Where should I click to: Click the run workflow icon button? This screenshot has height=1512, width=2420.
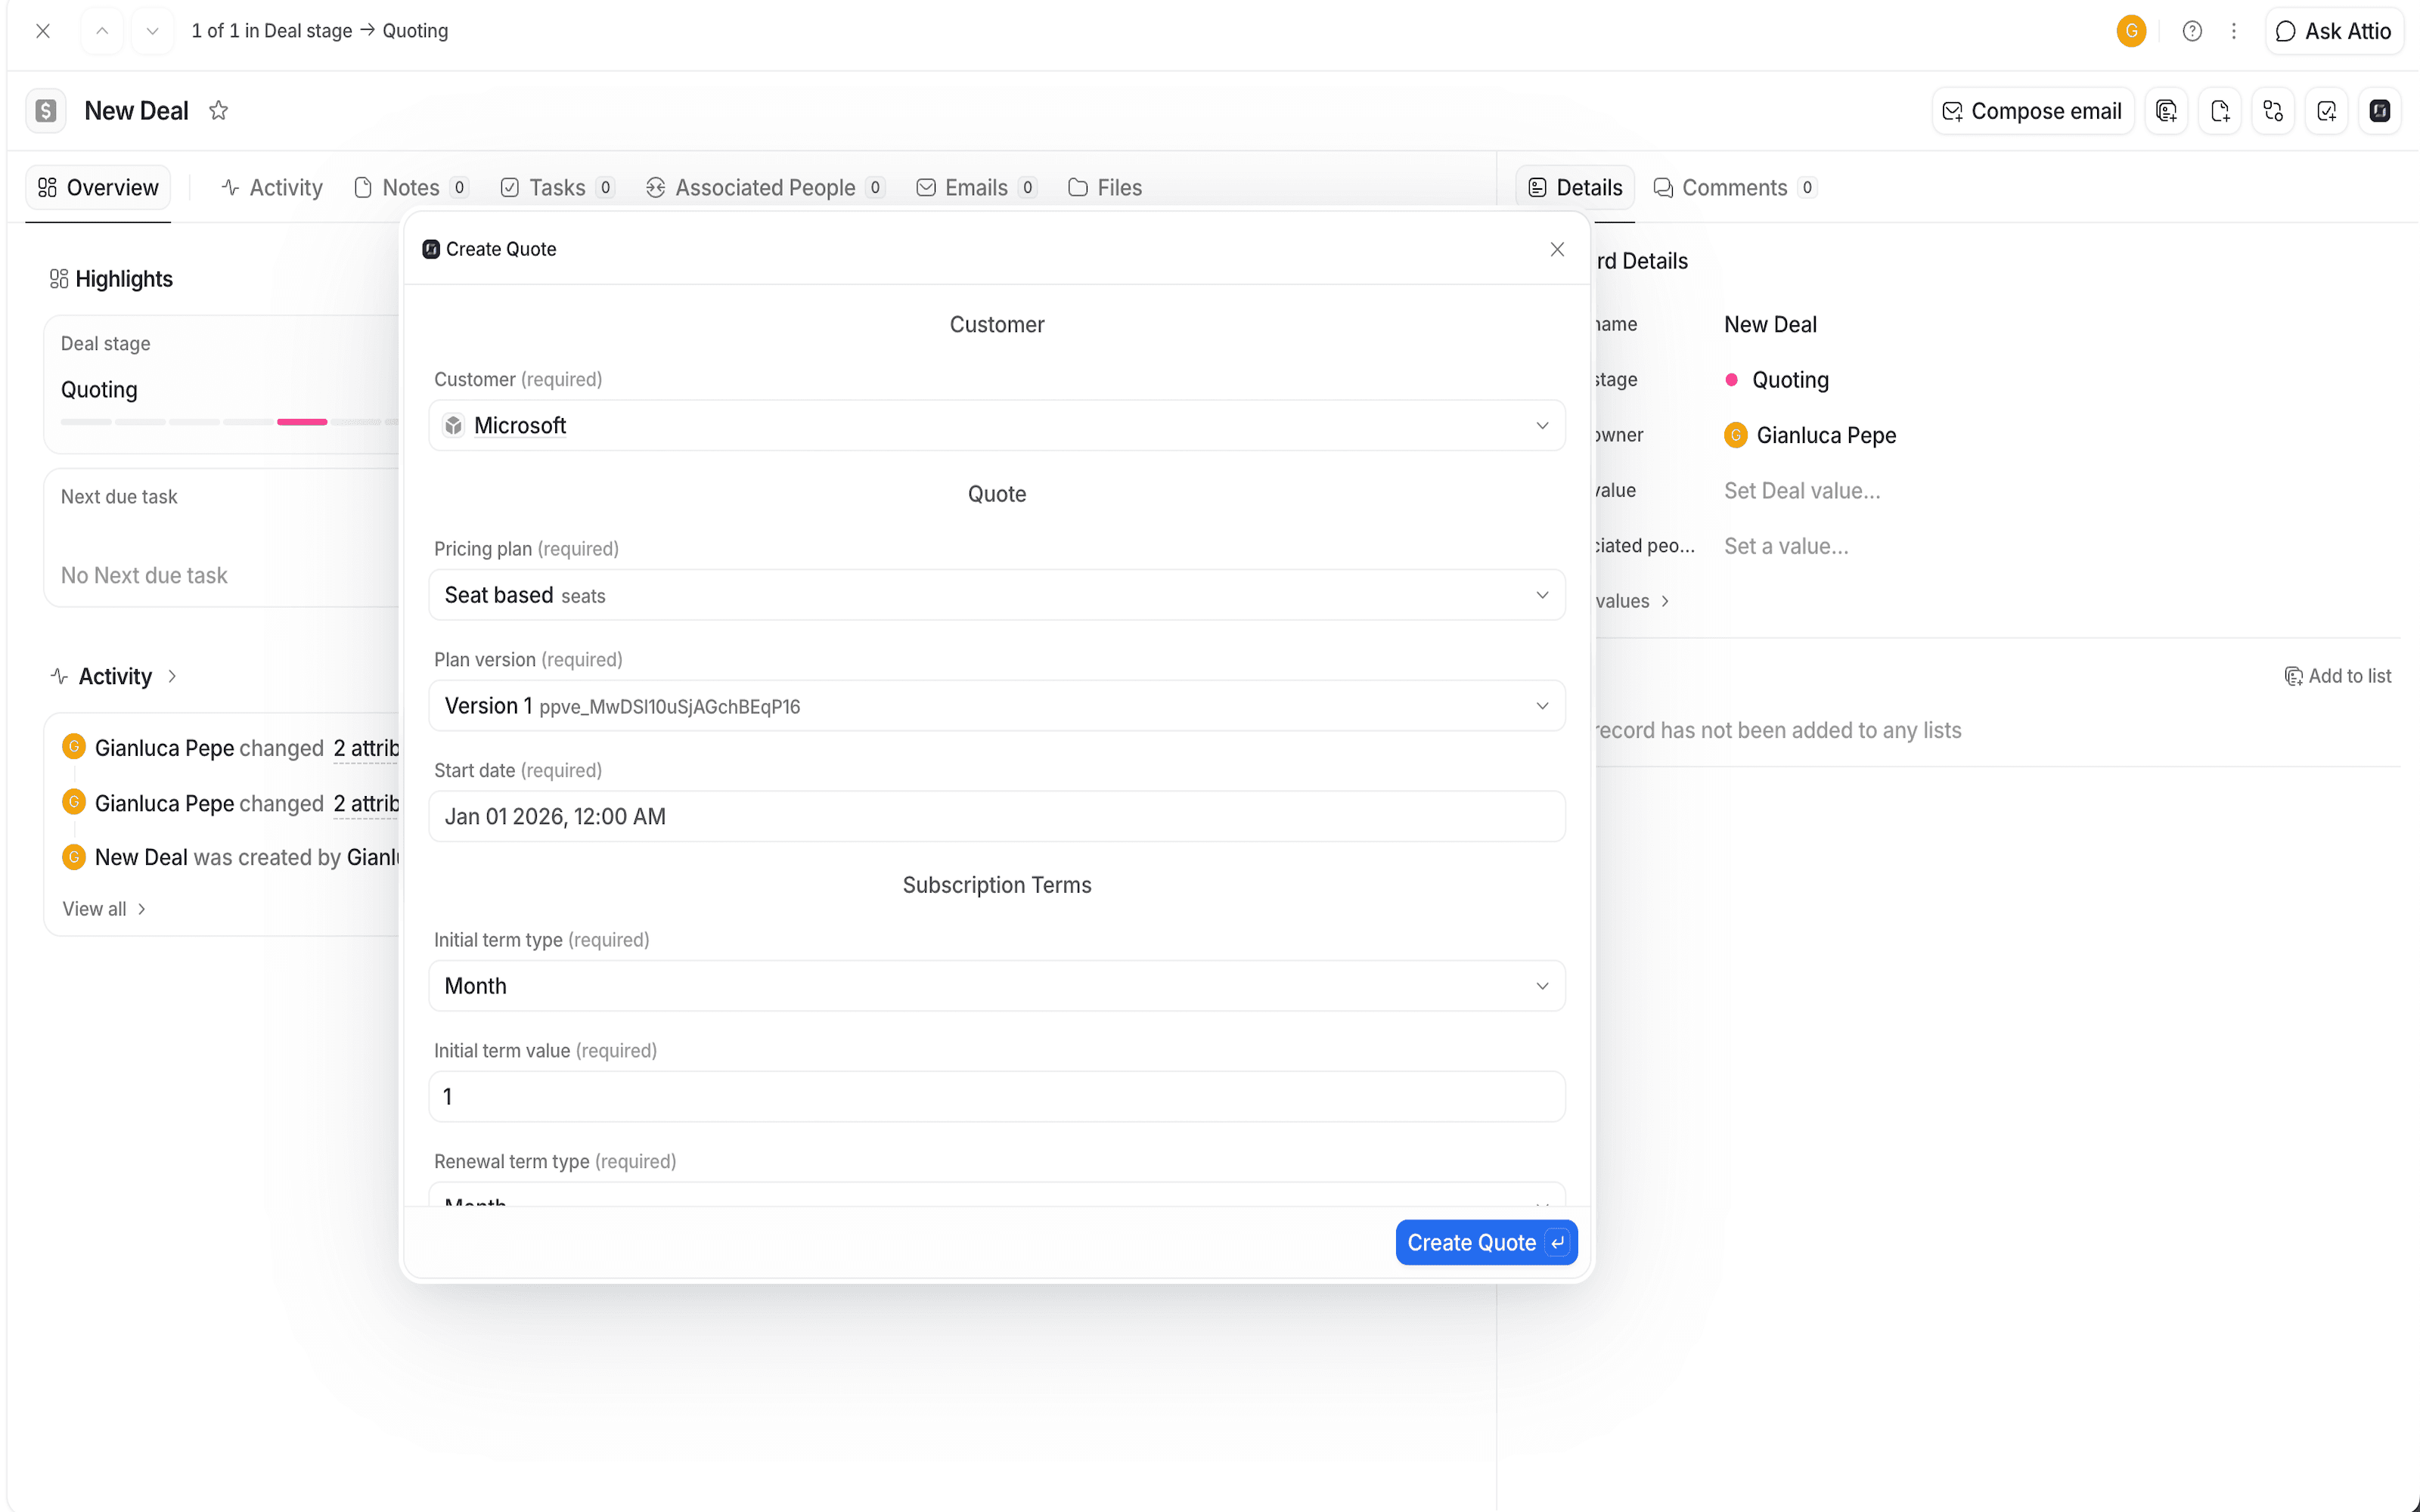pyautogui.click(x=2273, y=111)
